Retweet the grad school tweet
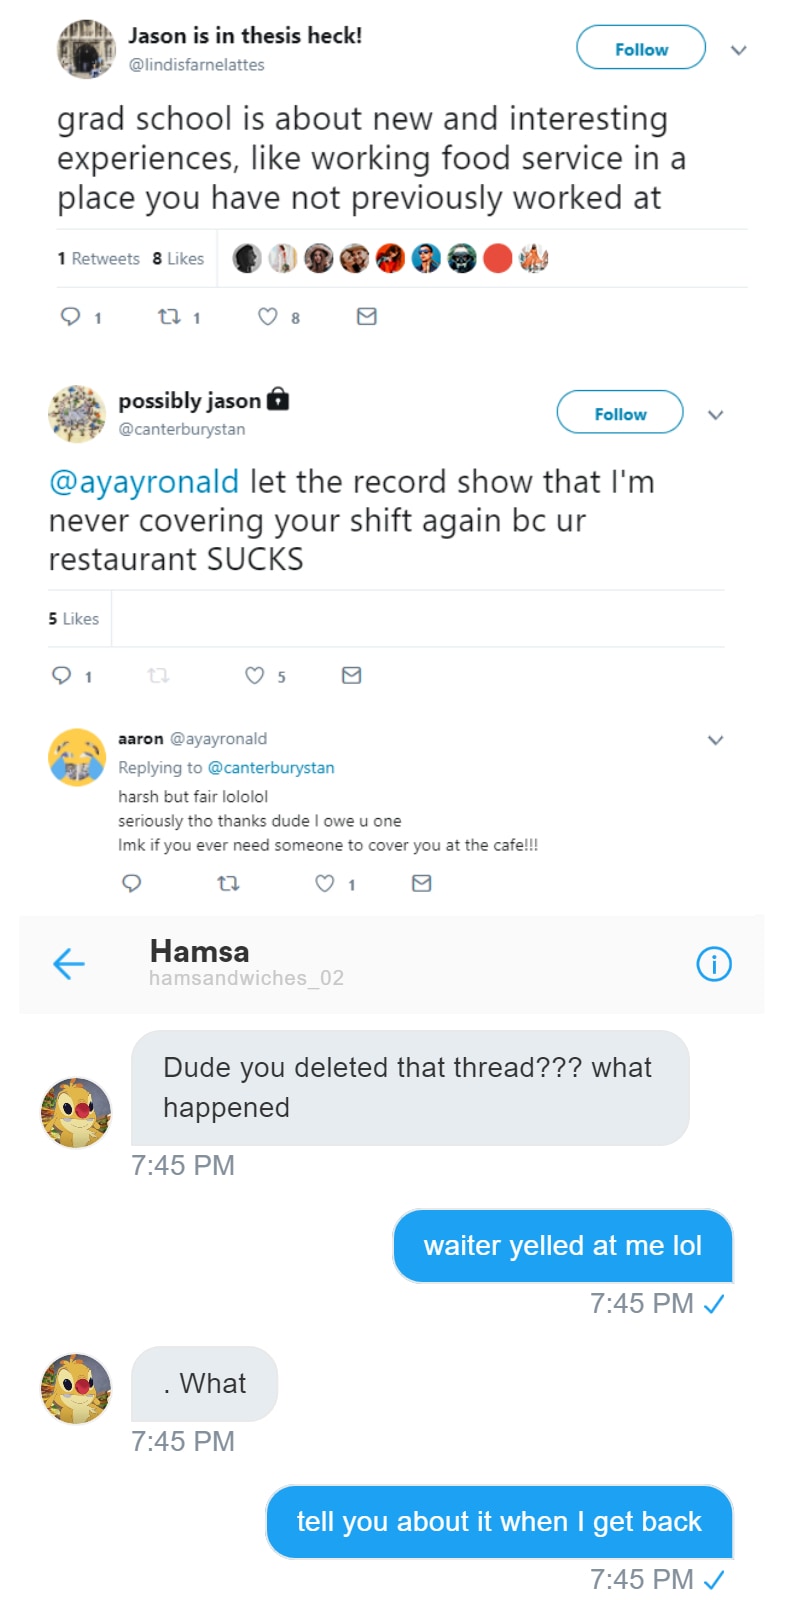The height and width of the screenshot is (1600, 800). (x=170, y=317)
